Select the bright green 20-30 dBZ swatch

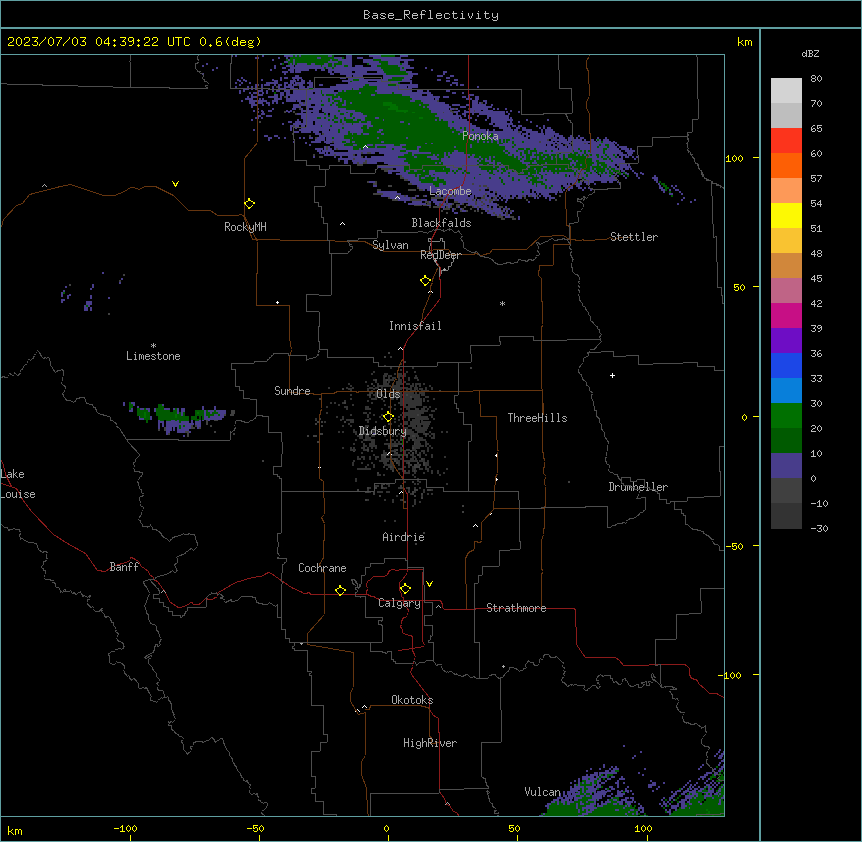[x=786, y=416]
